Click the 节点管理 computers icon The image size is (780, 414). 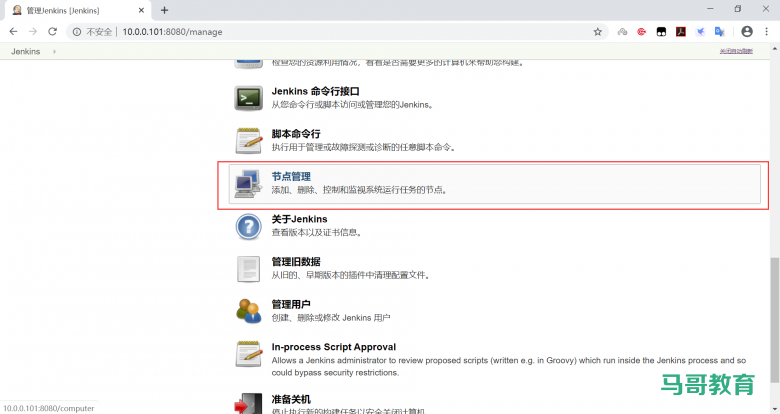(x=248, y=183)
